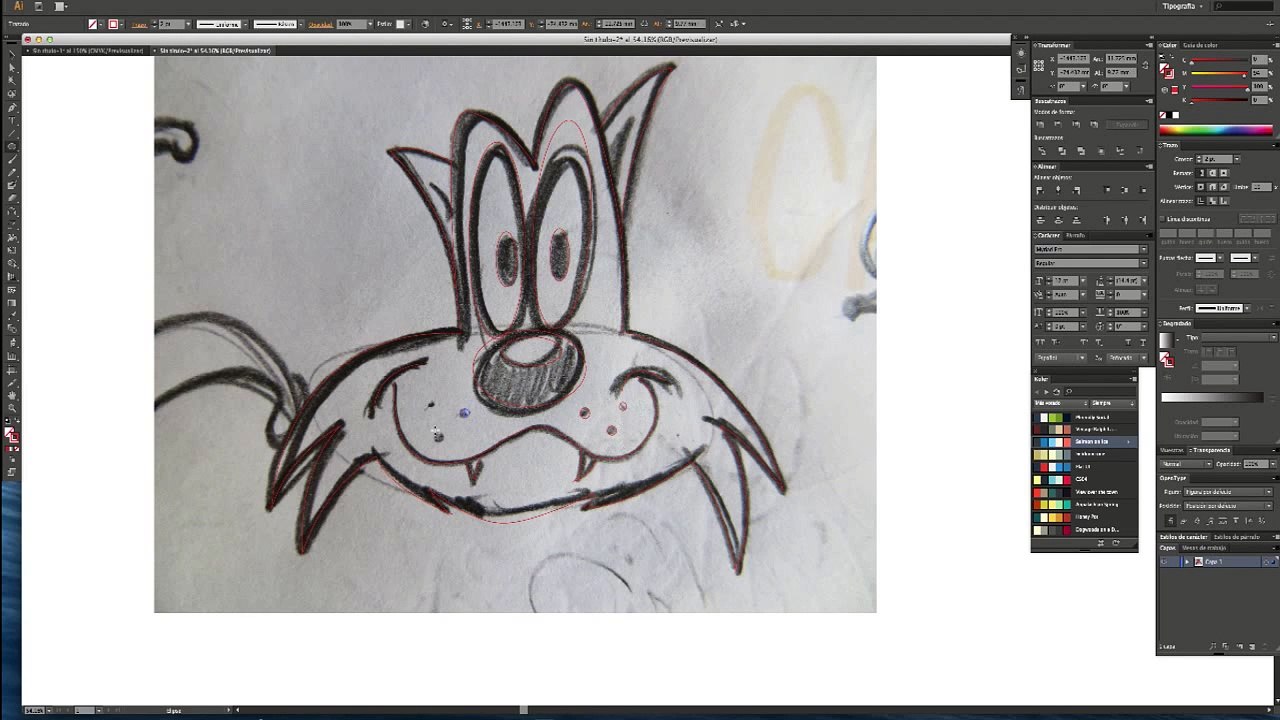The image size is (1280, 720).
Task: Switch to the Muestras tab
Action: [x=1171, y=450]
